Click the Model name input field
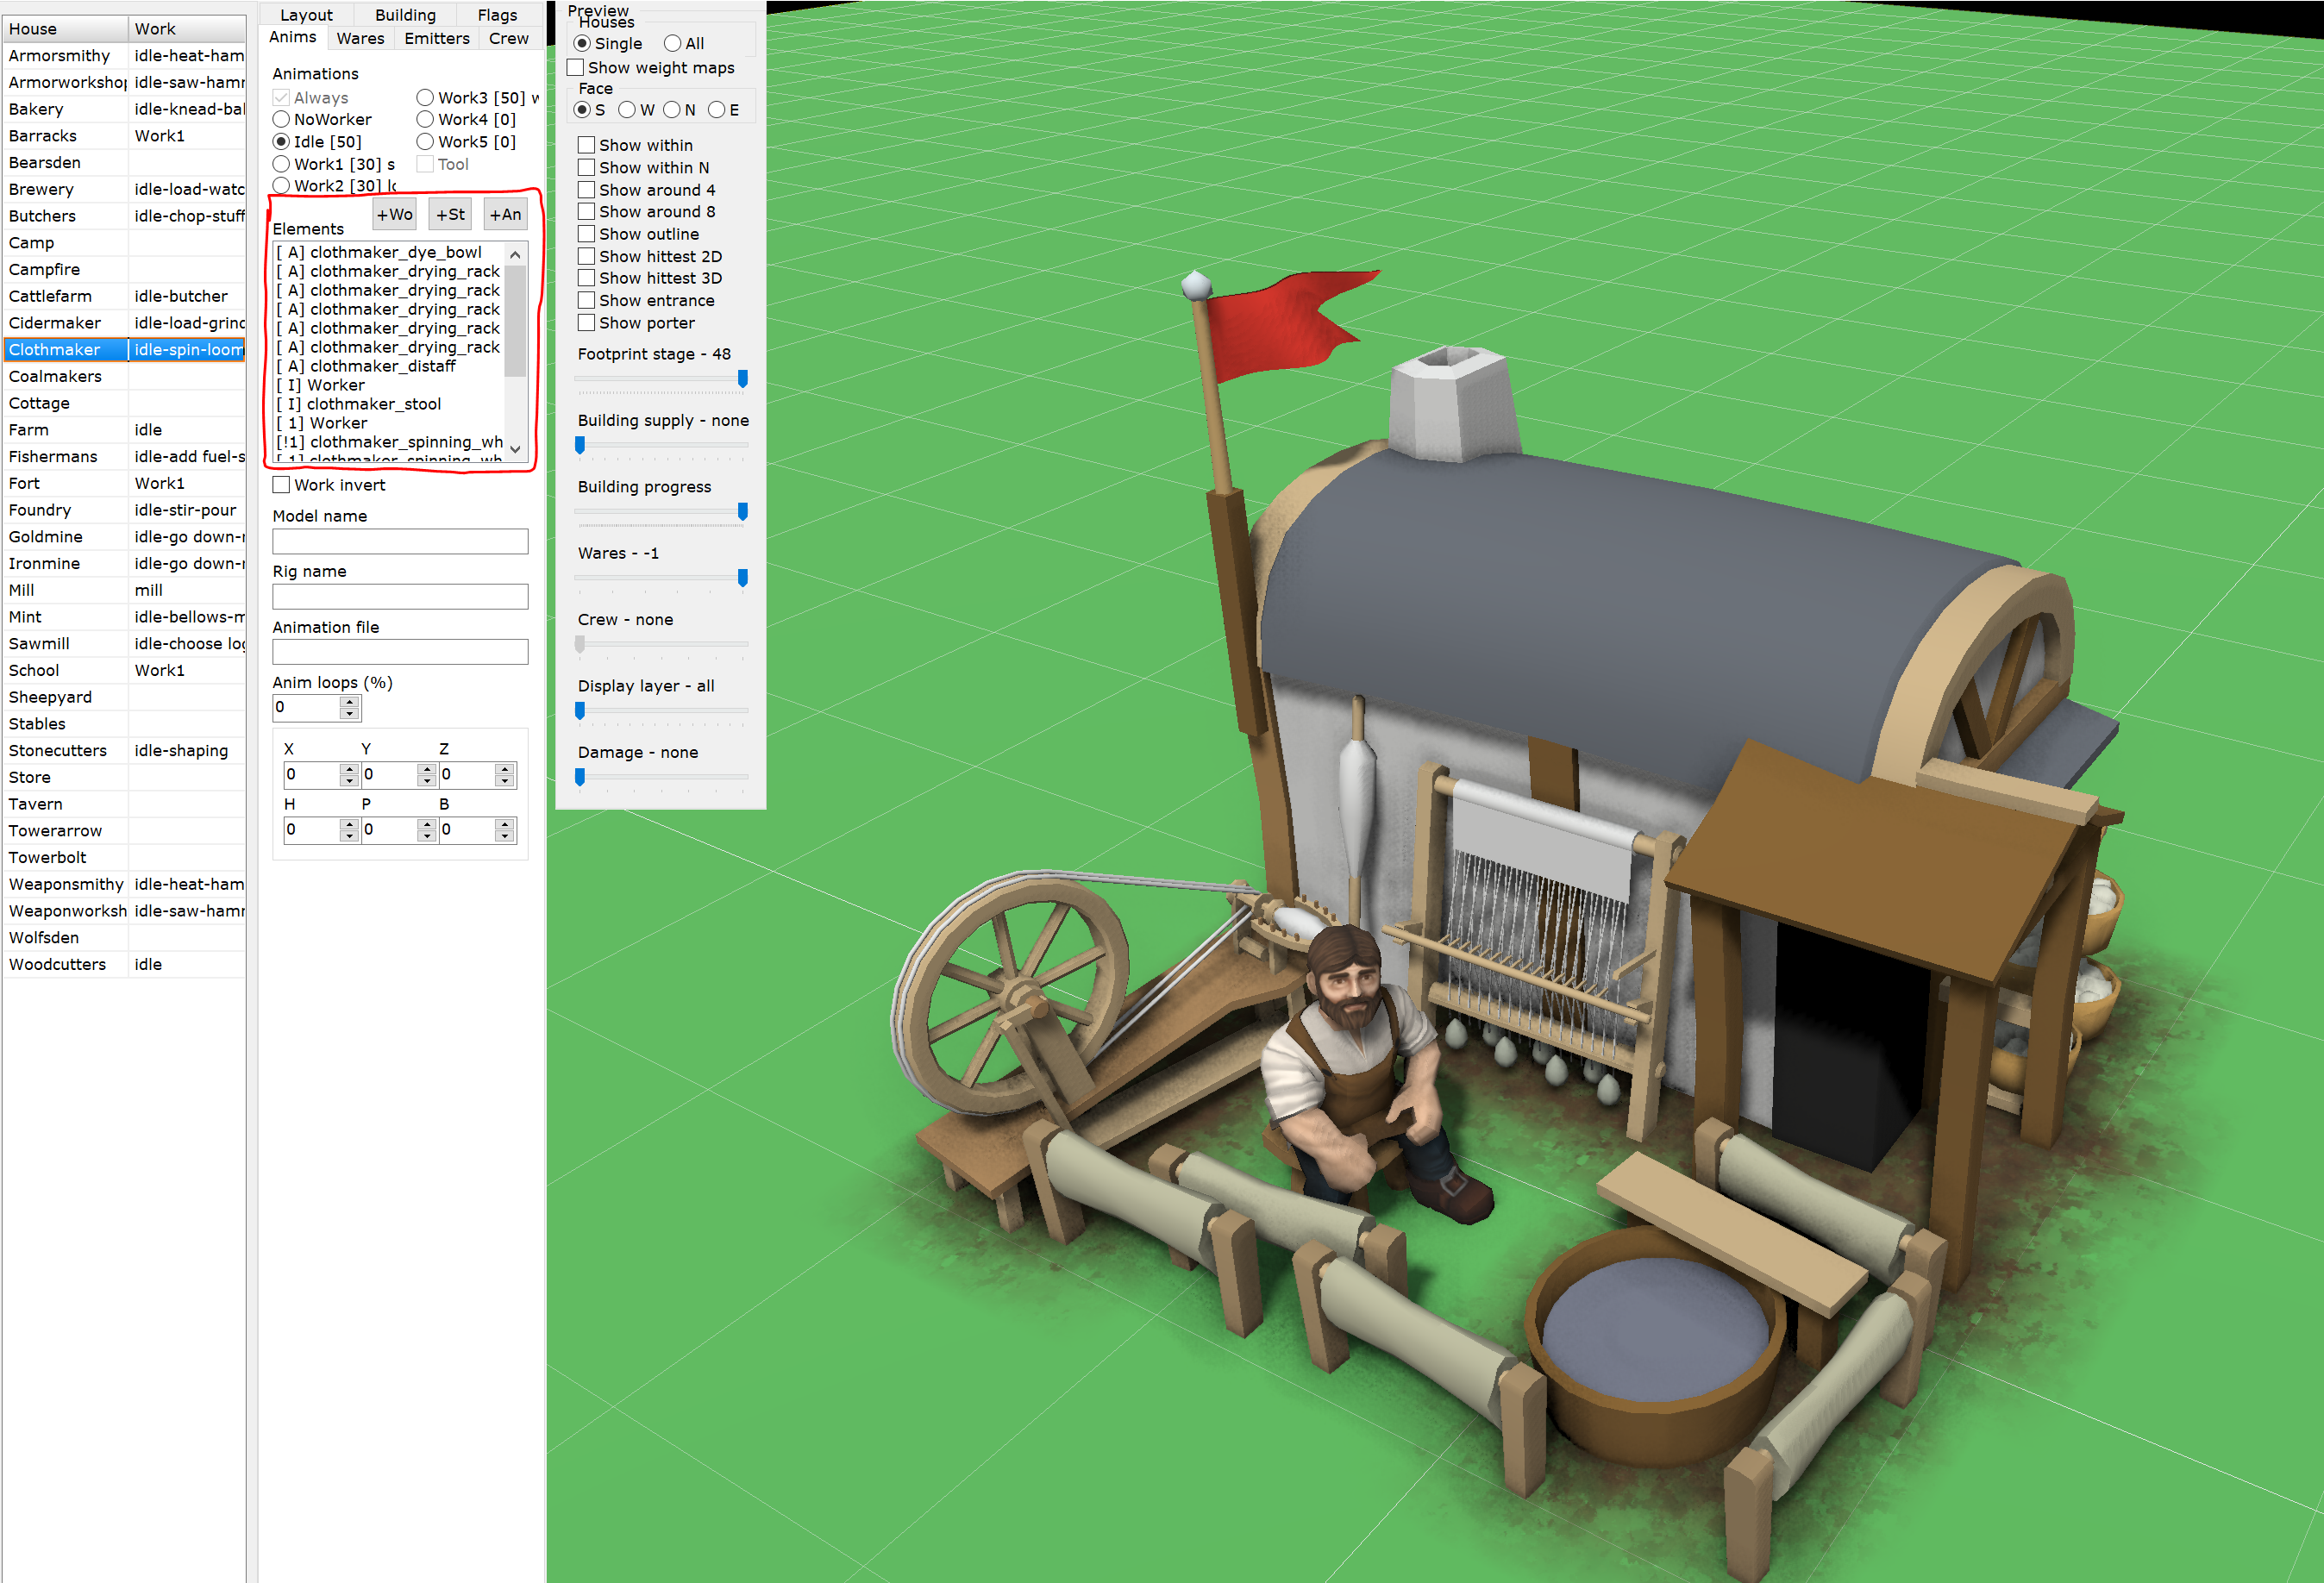This screenshot has height=1583, width=2324. click(400, 541)
